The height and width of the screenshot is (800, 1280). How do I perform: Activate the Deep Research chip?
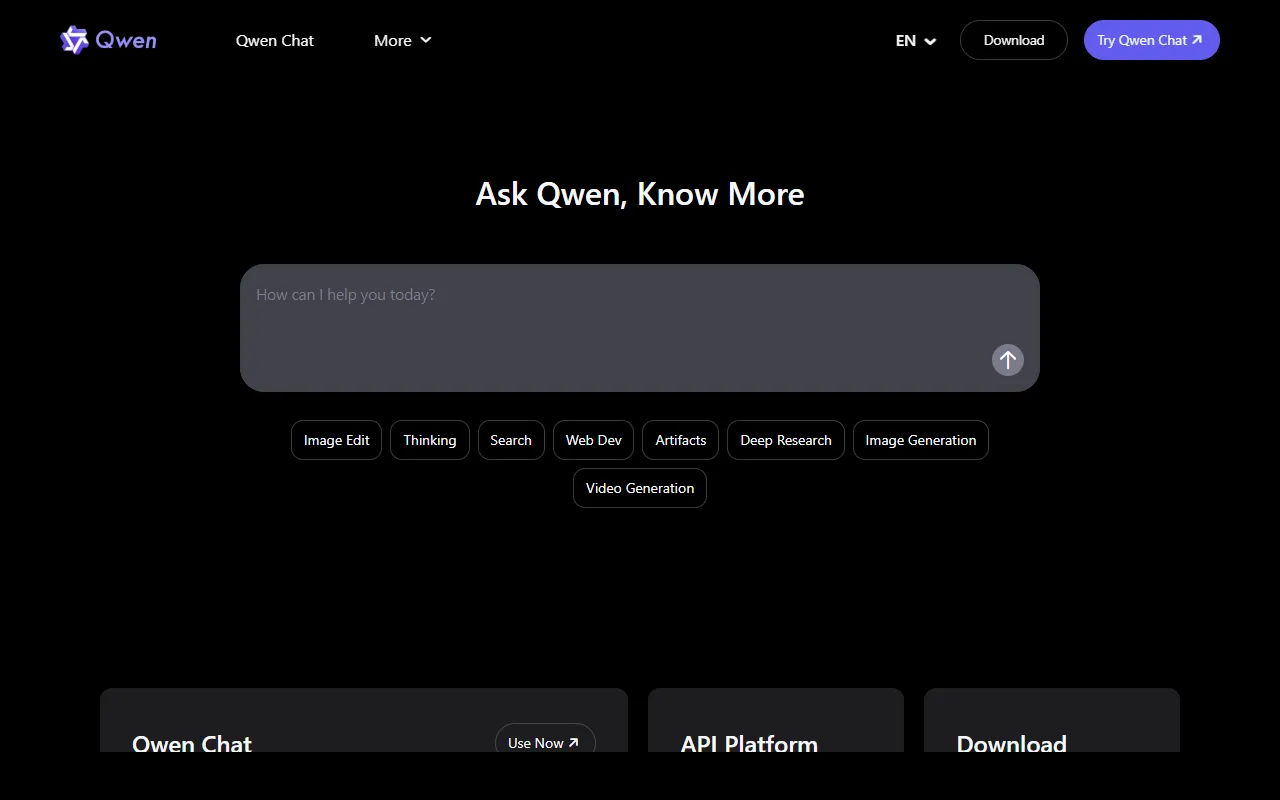785,440
